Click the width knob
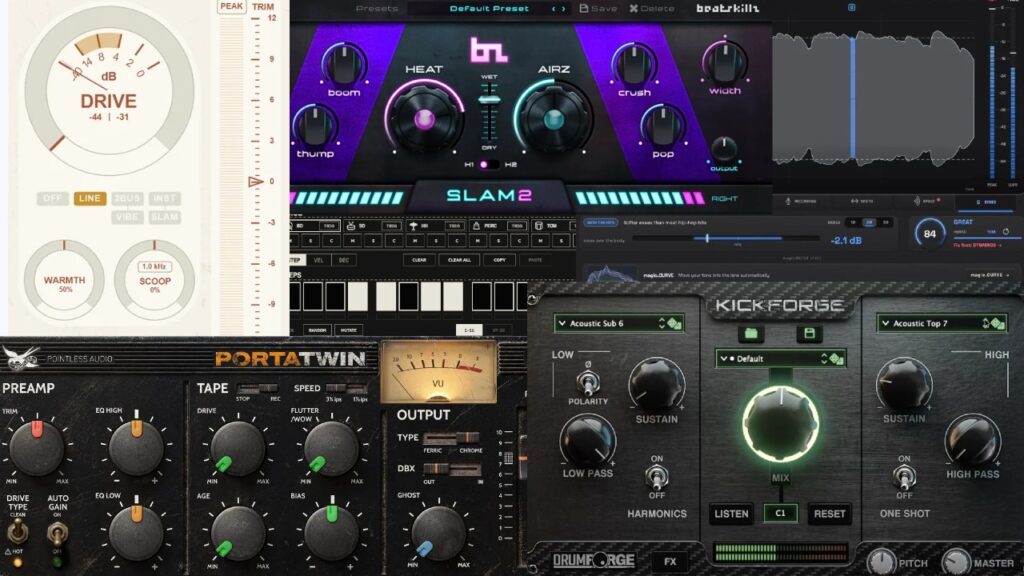 [724, 62]
